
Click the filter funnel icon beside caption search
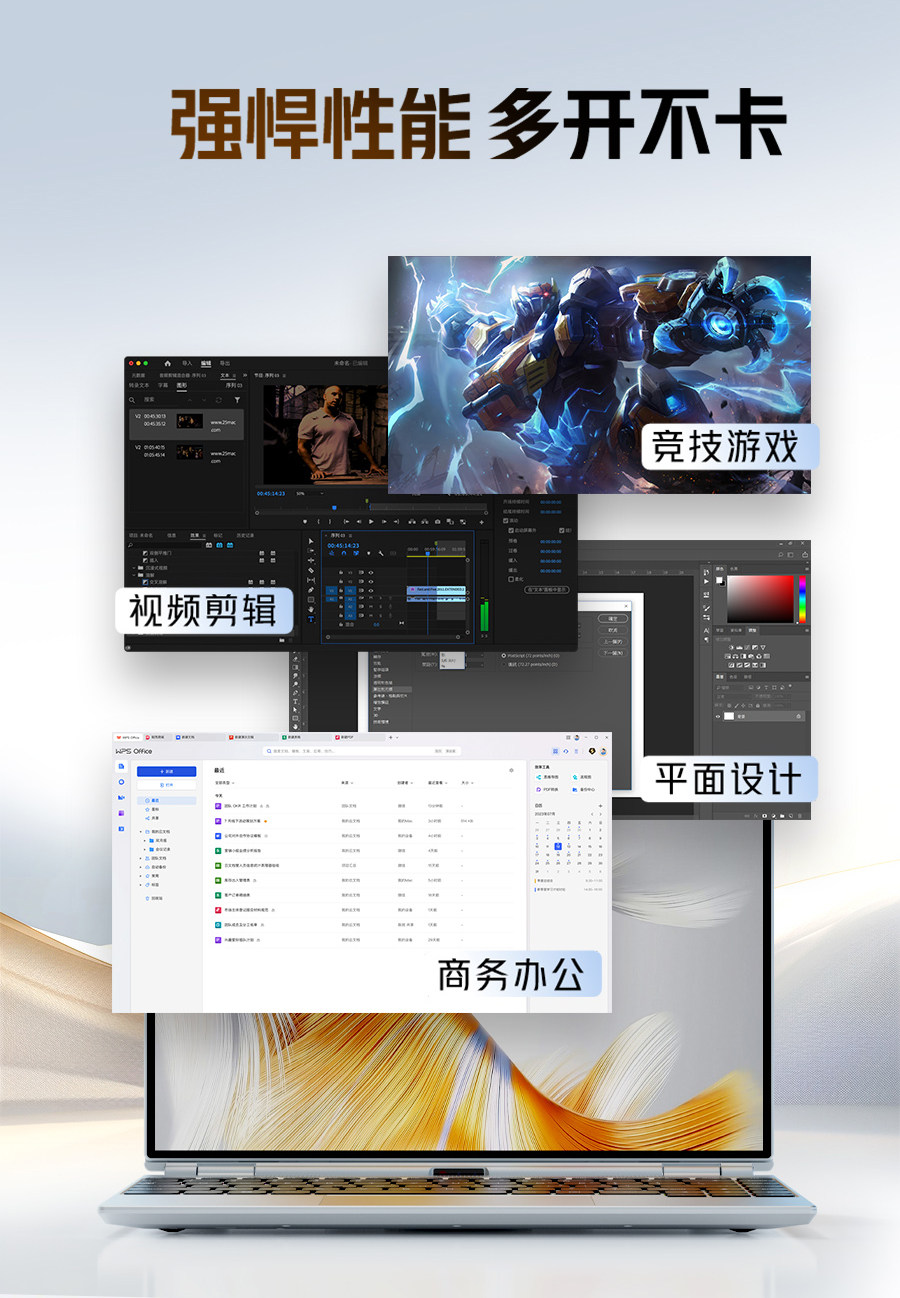pos(237,400)
